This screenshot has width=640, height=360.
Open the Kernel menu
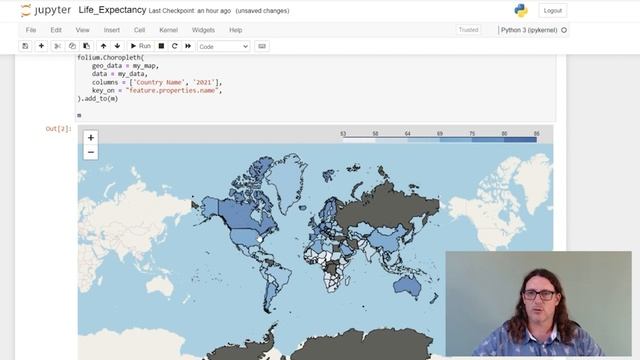(x=168, y=30)
